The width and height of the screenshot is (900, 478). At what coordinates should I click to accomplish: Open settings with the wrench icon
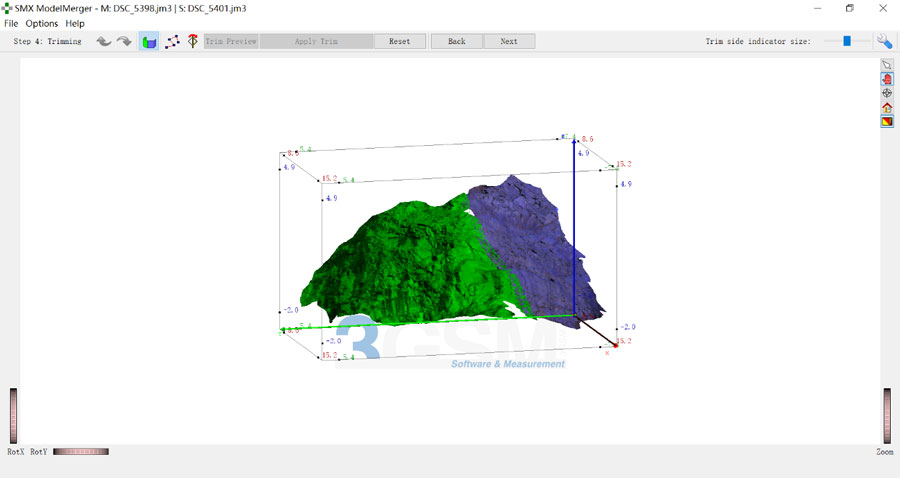[x=885, y=41]
